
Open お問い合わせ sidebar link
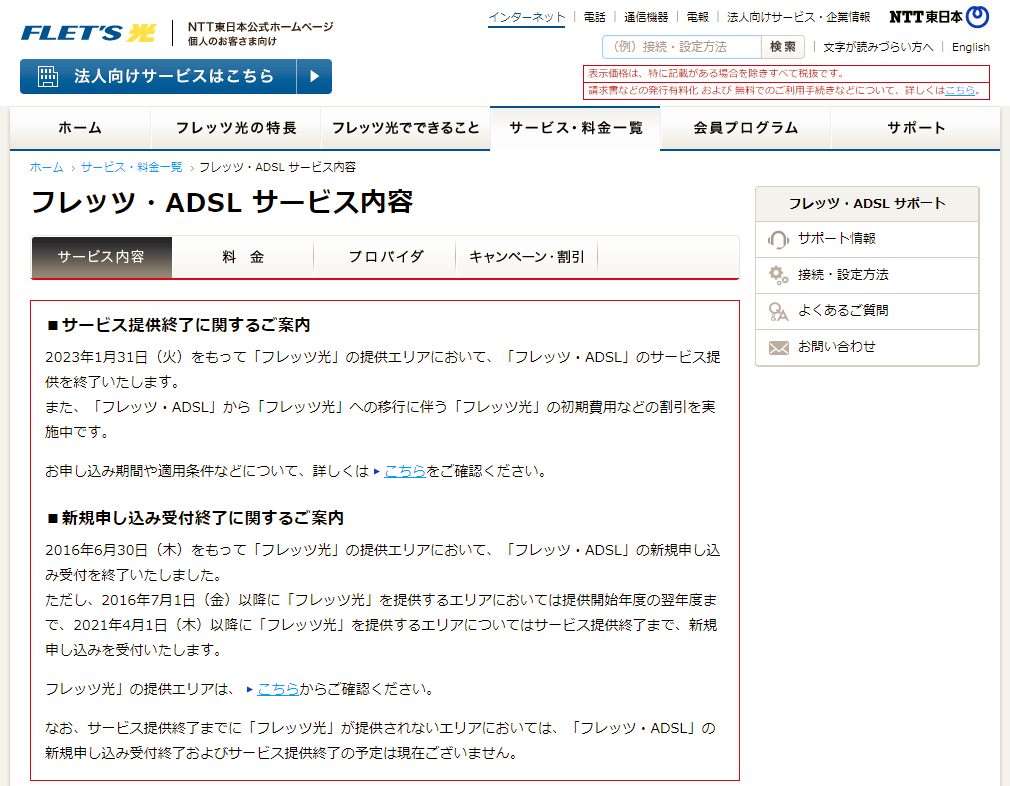coord(867,347)
